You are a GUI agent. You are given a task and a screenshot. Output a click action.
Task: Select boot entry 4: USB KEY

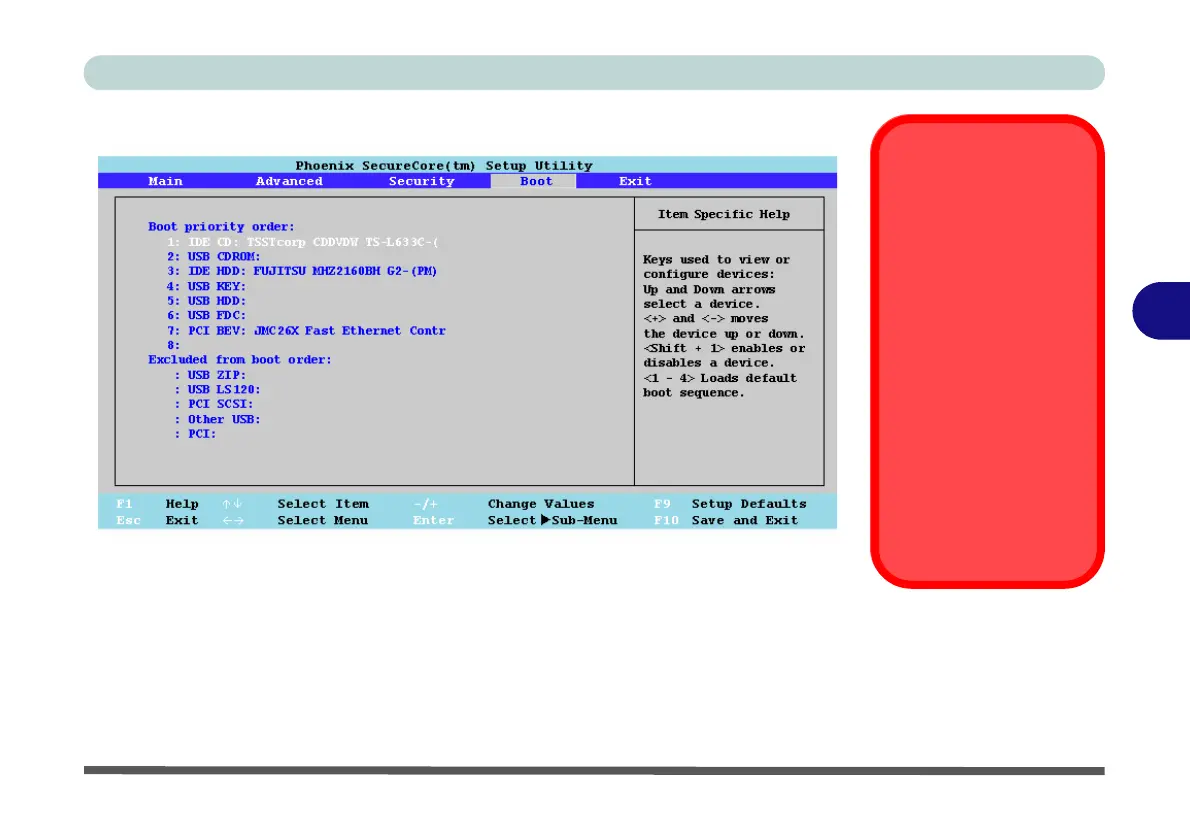pyautogui.click(x=206, y=286)
